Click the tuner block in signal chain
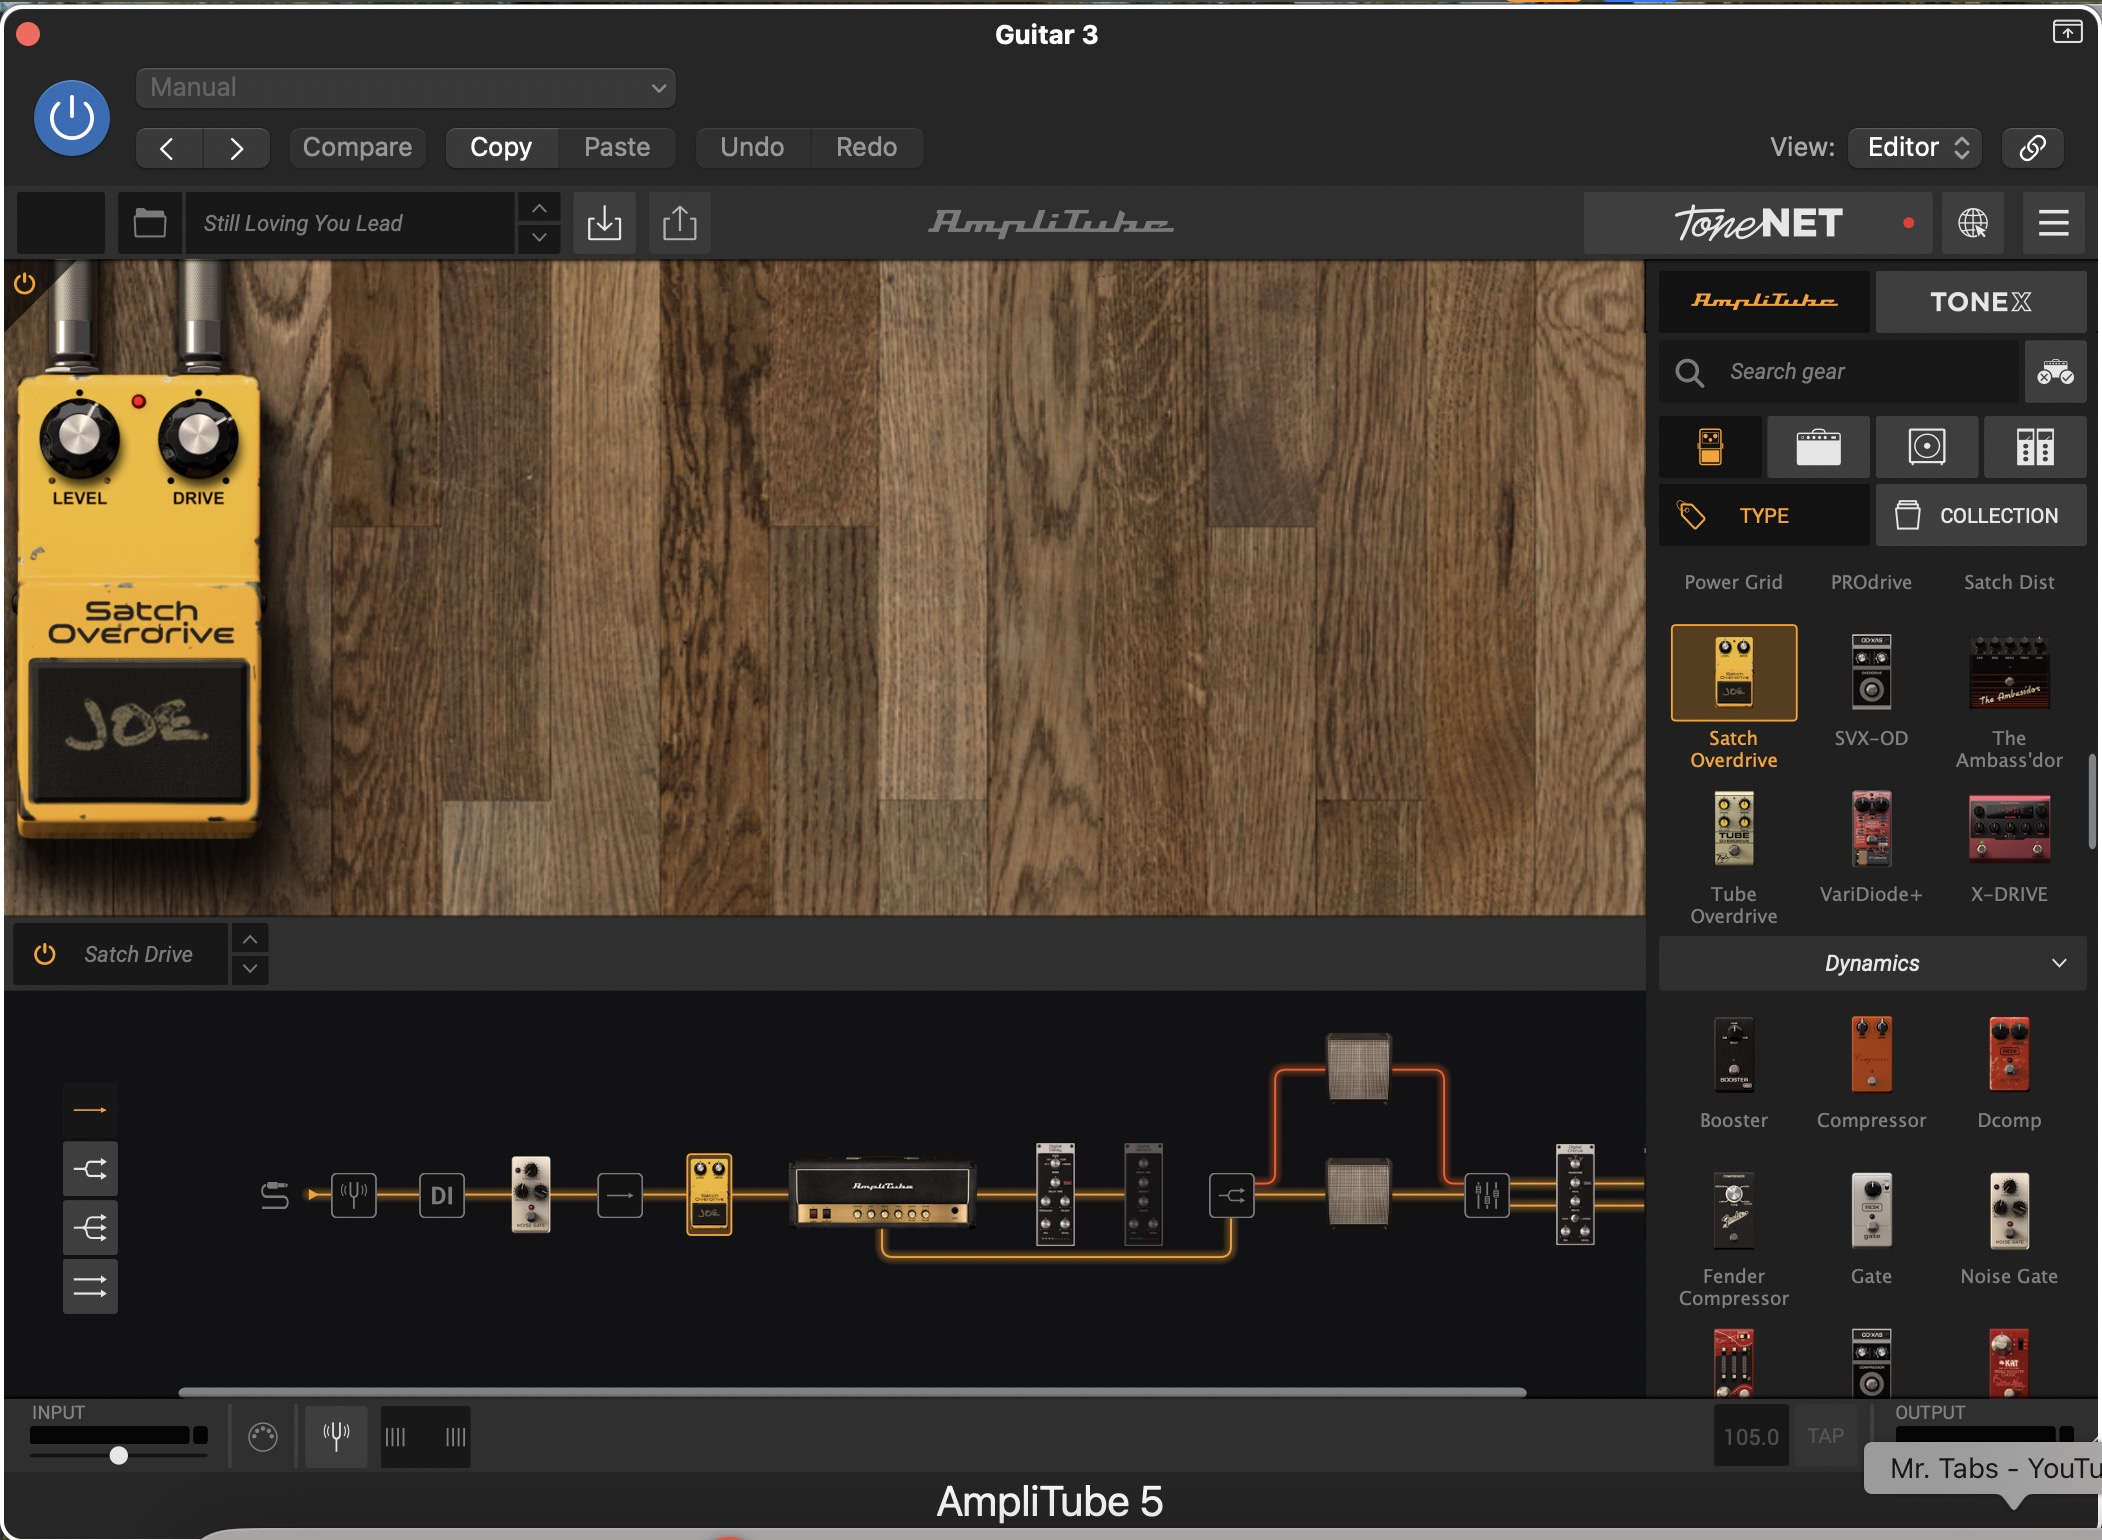This screenshot has width=2102, height=1540. [x=354, y=1195]
